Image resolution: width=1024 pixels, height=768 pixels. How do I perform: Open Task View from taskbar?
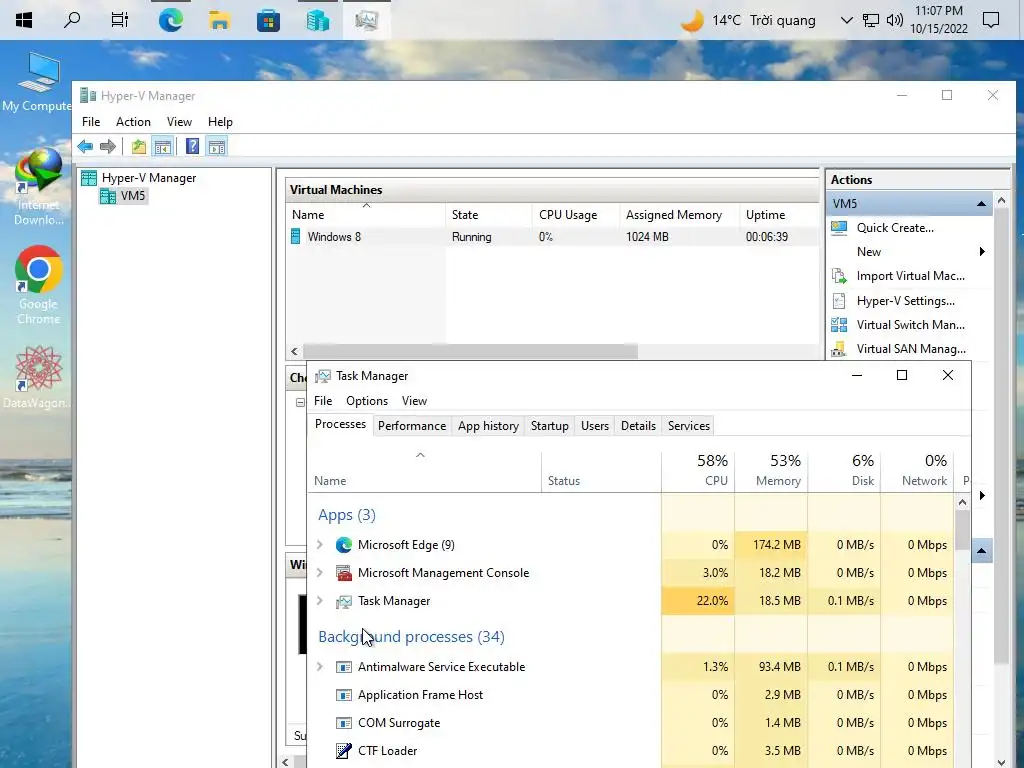click(120, 20)
